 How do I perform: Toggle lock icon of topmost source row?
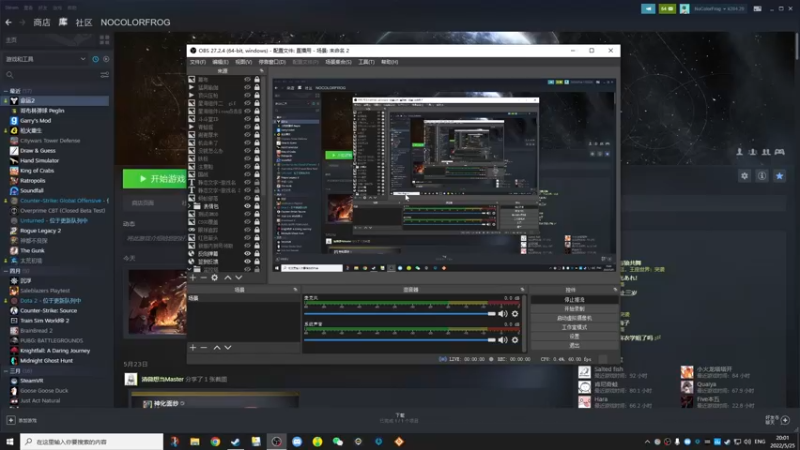click(257, 80)
